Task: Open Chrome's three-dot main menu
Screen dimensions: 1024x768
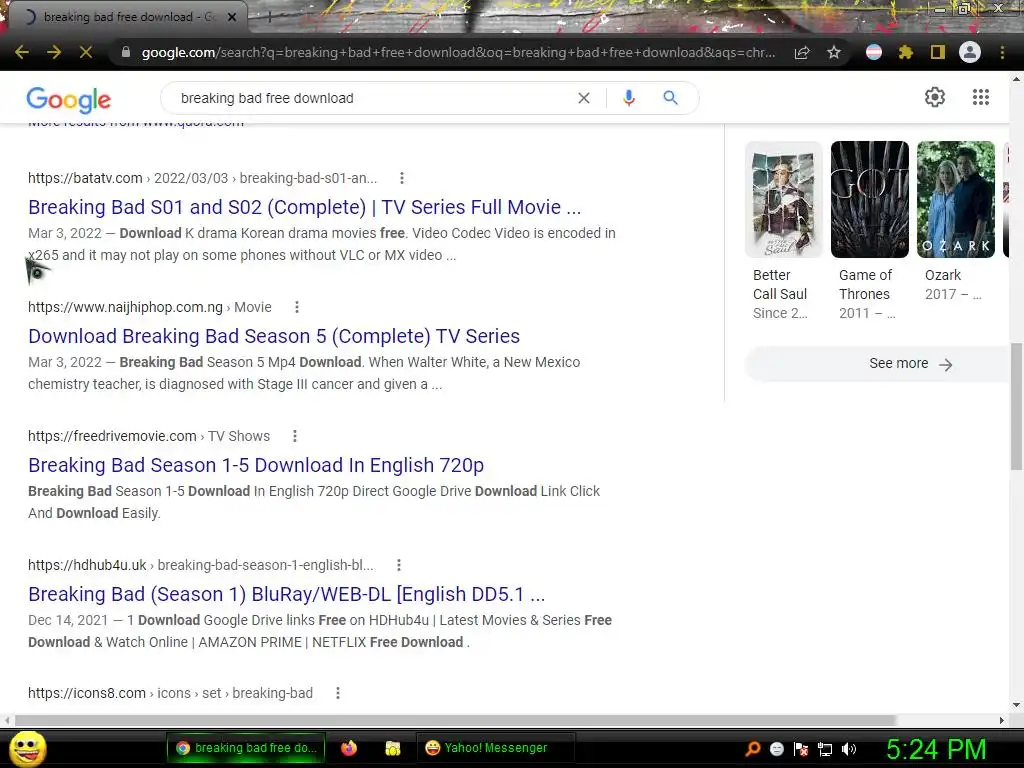Action: coord(1002,52)
